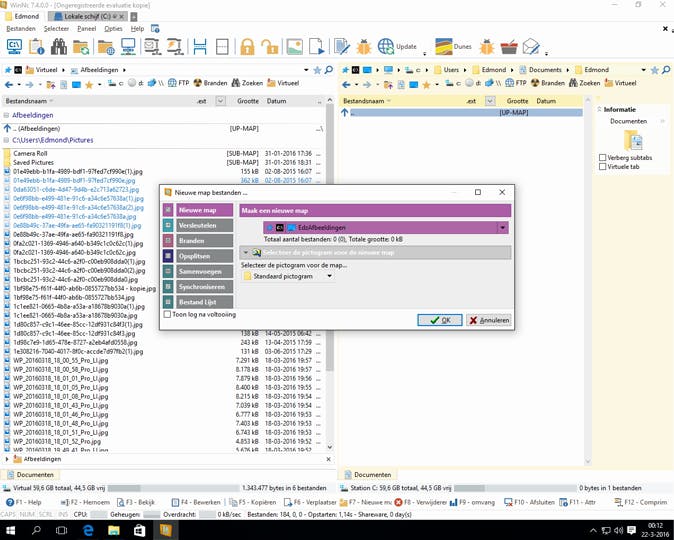Open the Paneel menu
The width and height of the screenshot is (674, 540).
click(86, 29)
